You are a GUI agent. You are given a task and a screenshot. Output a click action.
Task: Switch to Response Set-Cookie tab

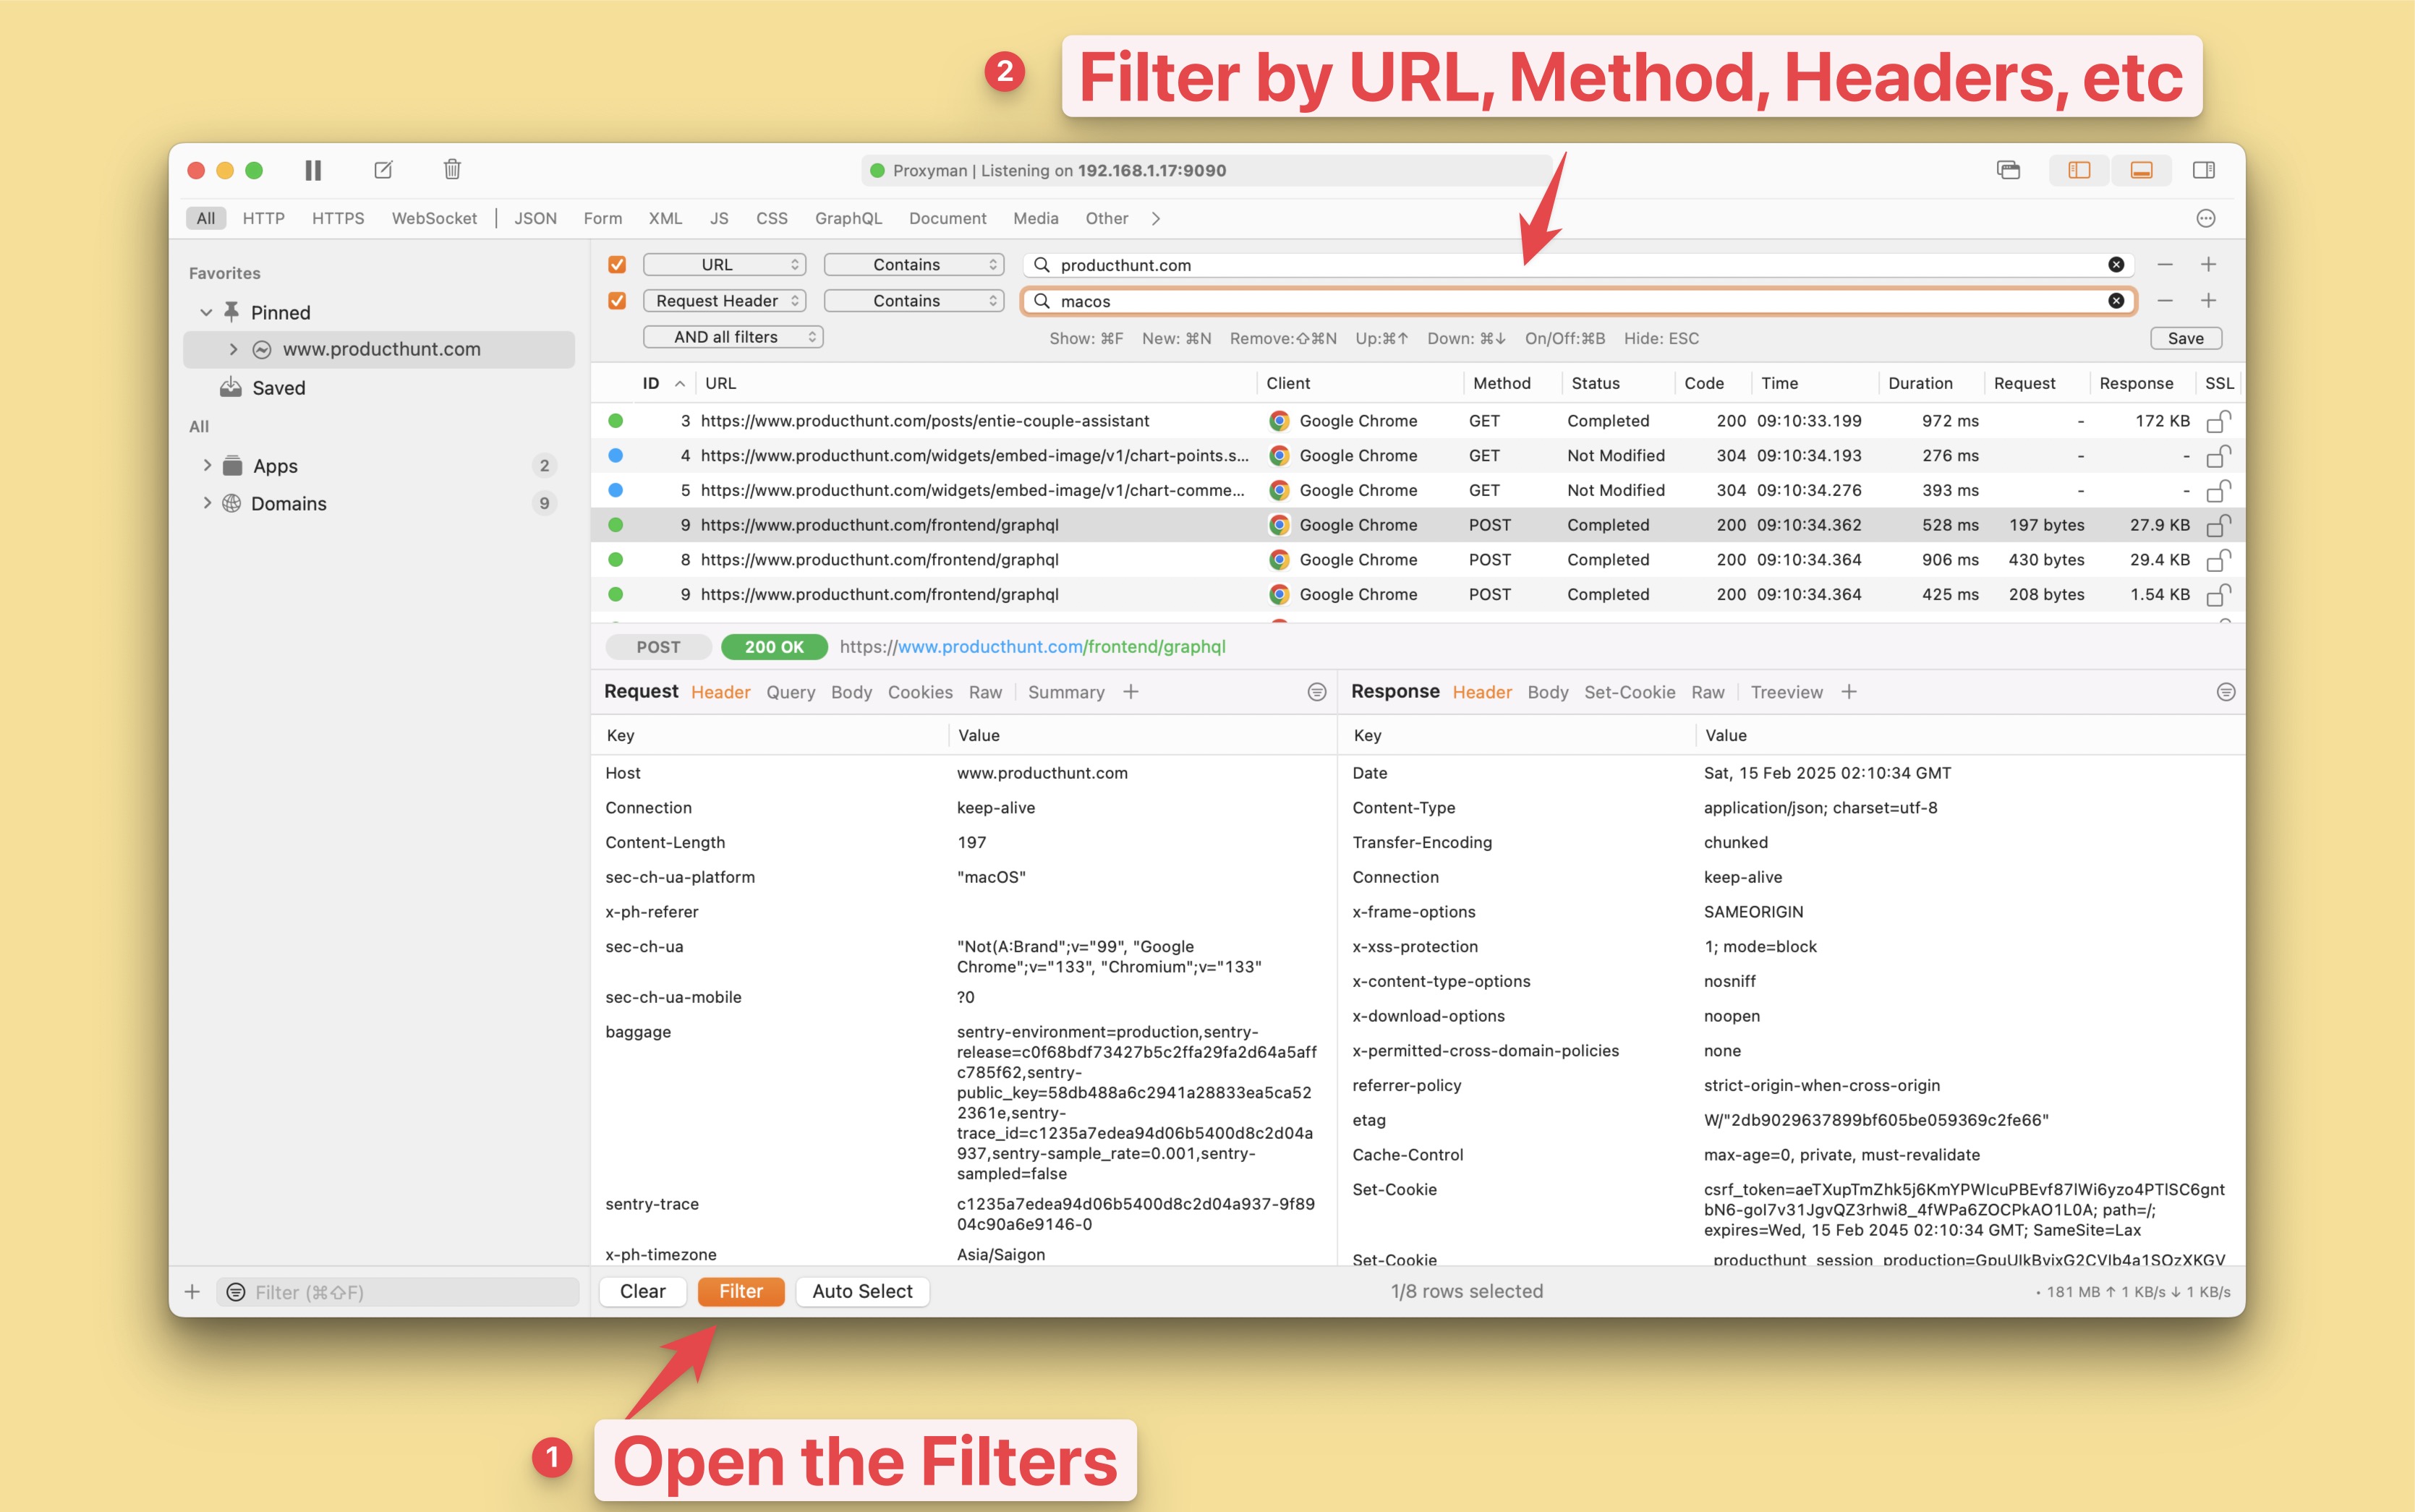point(1629,692)
